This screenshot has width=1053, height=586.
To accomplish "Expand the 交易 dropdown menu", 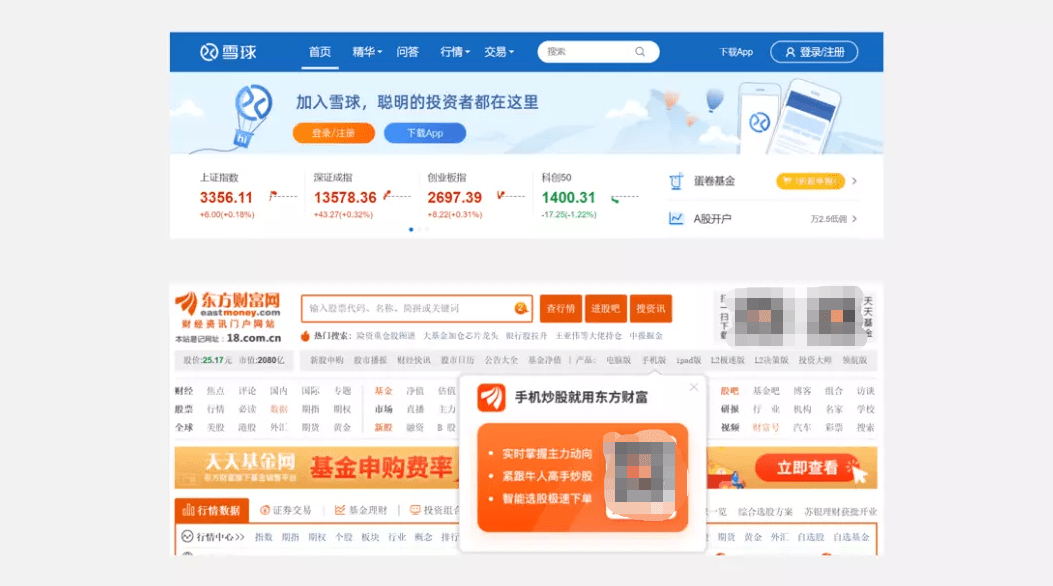I will (x=499, y=52).
